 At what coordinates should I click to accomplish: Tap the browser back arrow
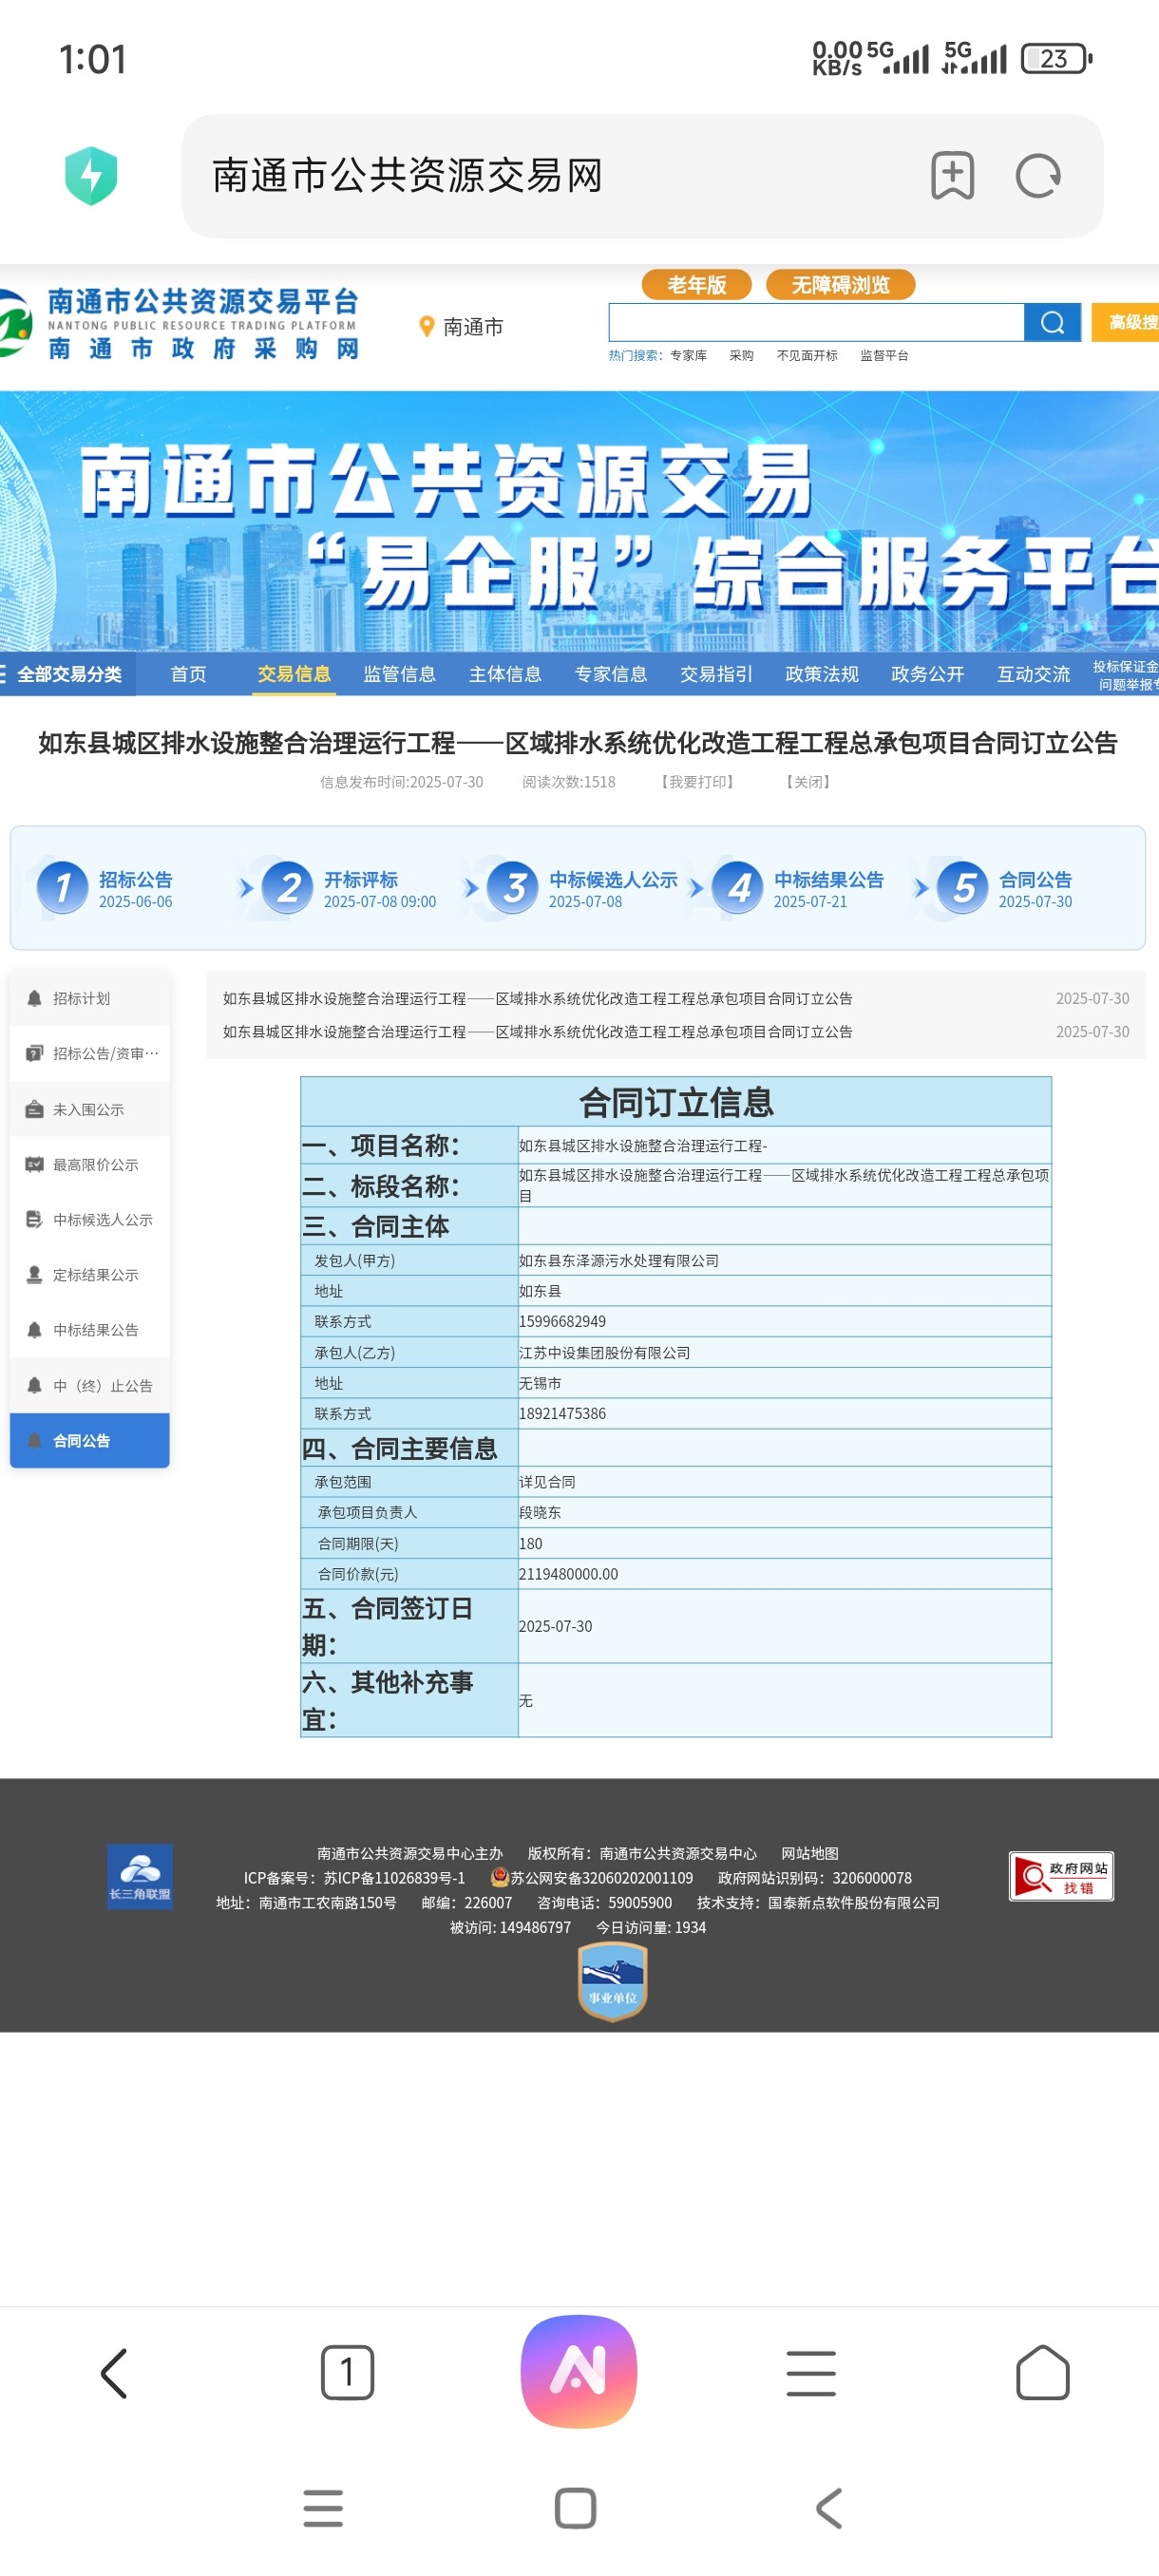click(115, 2373)
